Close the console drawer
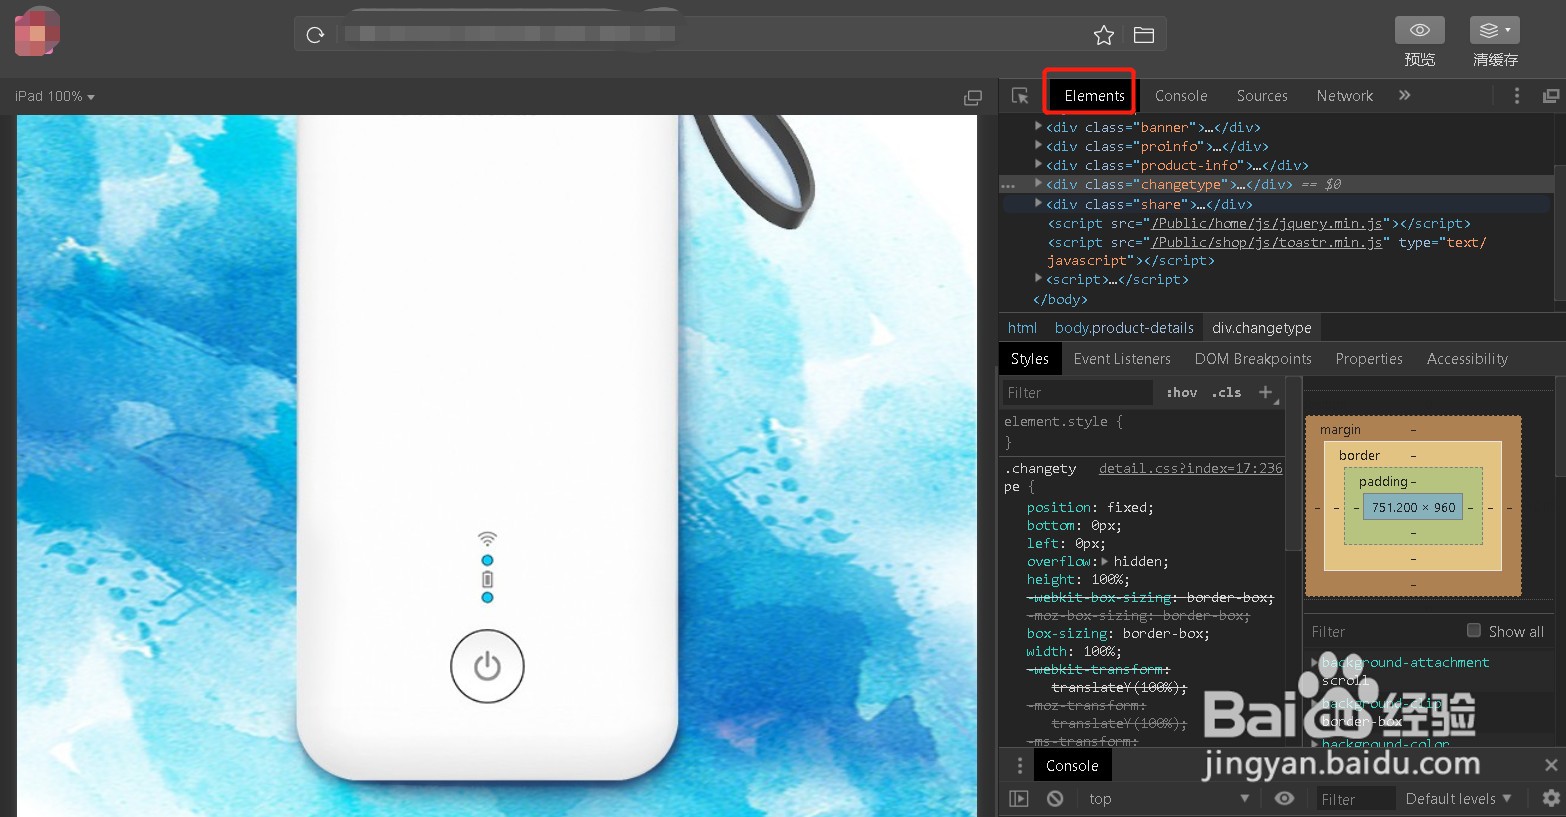 1551,765
